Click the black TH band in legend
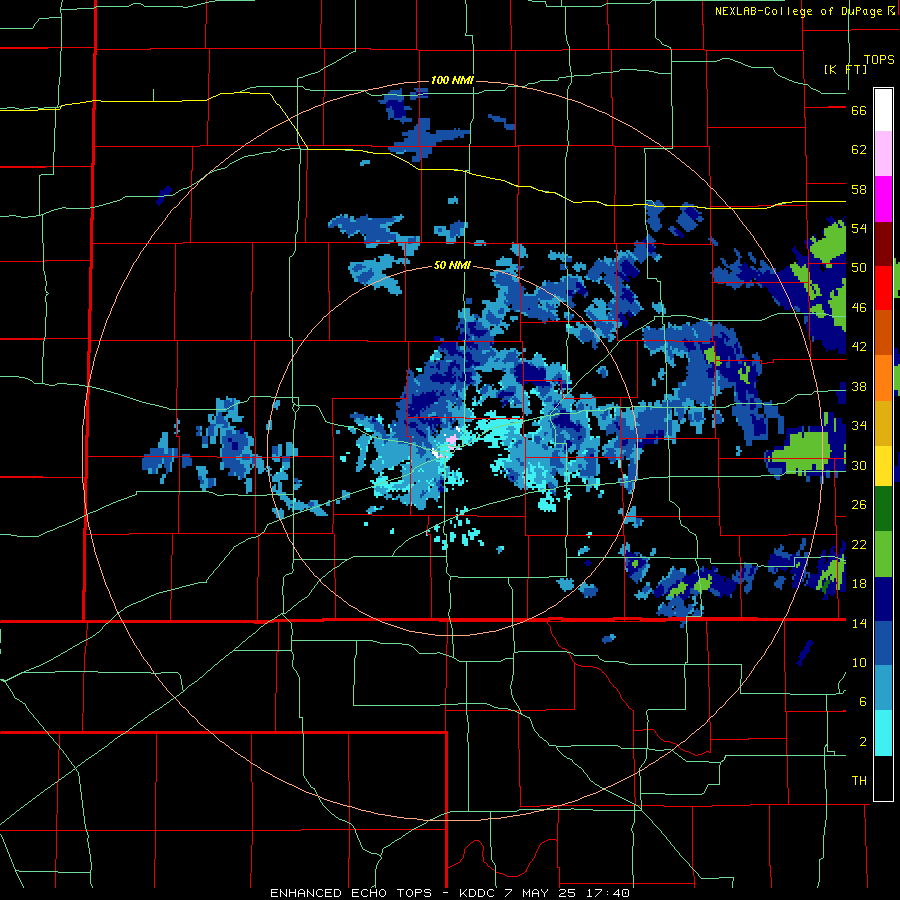 click(x=883, y=778)
